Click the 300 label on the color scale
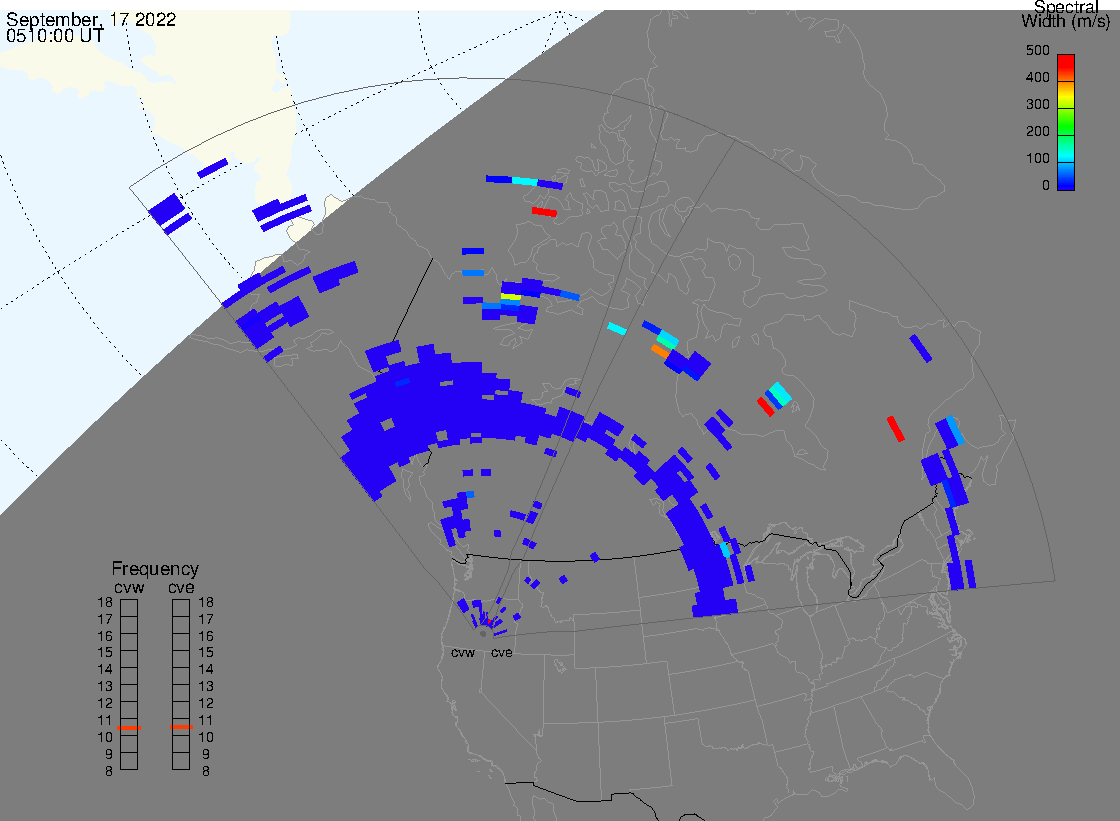Image resolution: width=1120 pixels, height=821 pixels. pyautogui.click(x=1037, y=104)
